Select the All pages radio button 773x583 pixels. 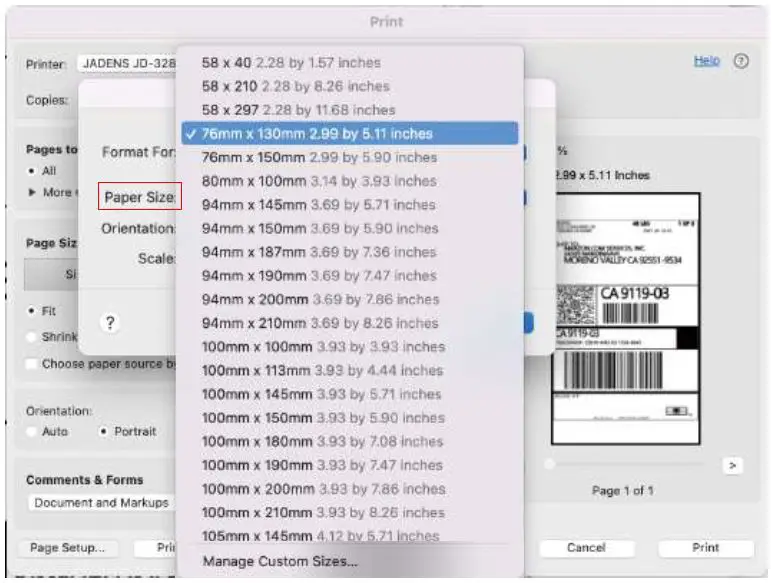(x=32, y=171)
